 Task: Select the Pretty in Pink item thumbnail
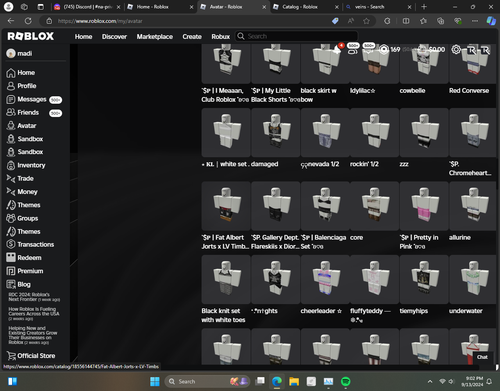[424, 206]
